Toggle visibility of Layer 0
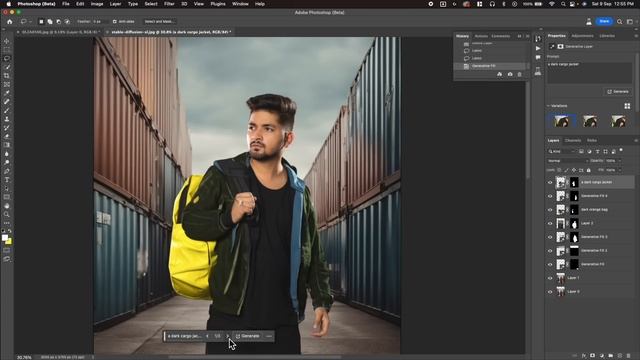This screenshot has height=360, width=640. coord(550,292)
